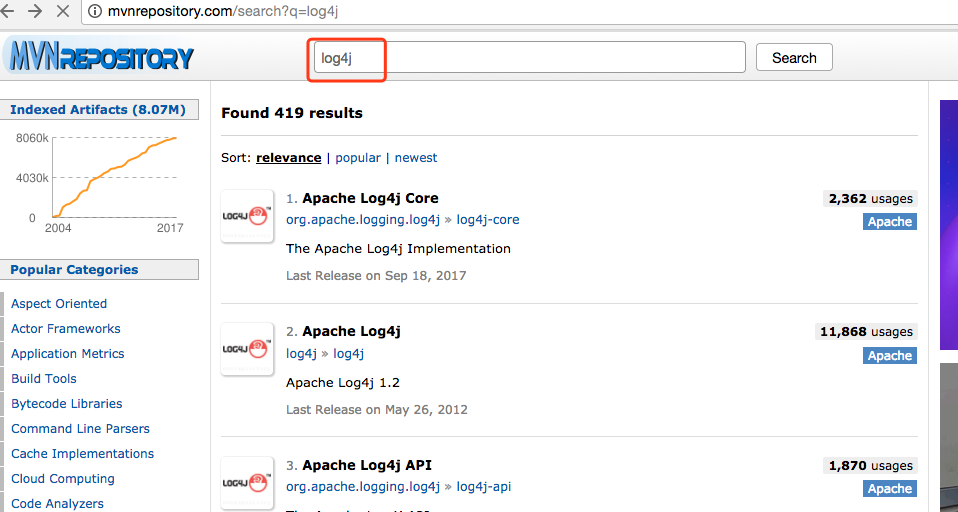
Task: Click the browser forward arrow
Action: click(x=35, y=11)
